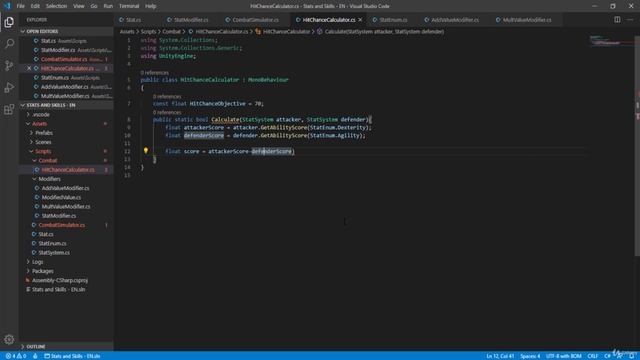
Task: Click the Ln 12, Col 41 status entry
Action: 500,356
